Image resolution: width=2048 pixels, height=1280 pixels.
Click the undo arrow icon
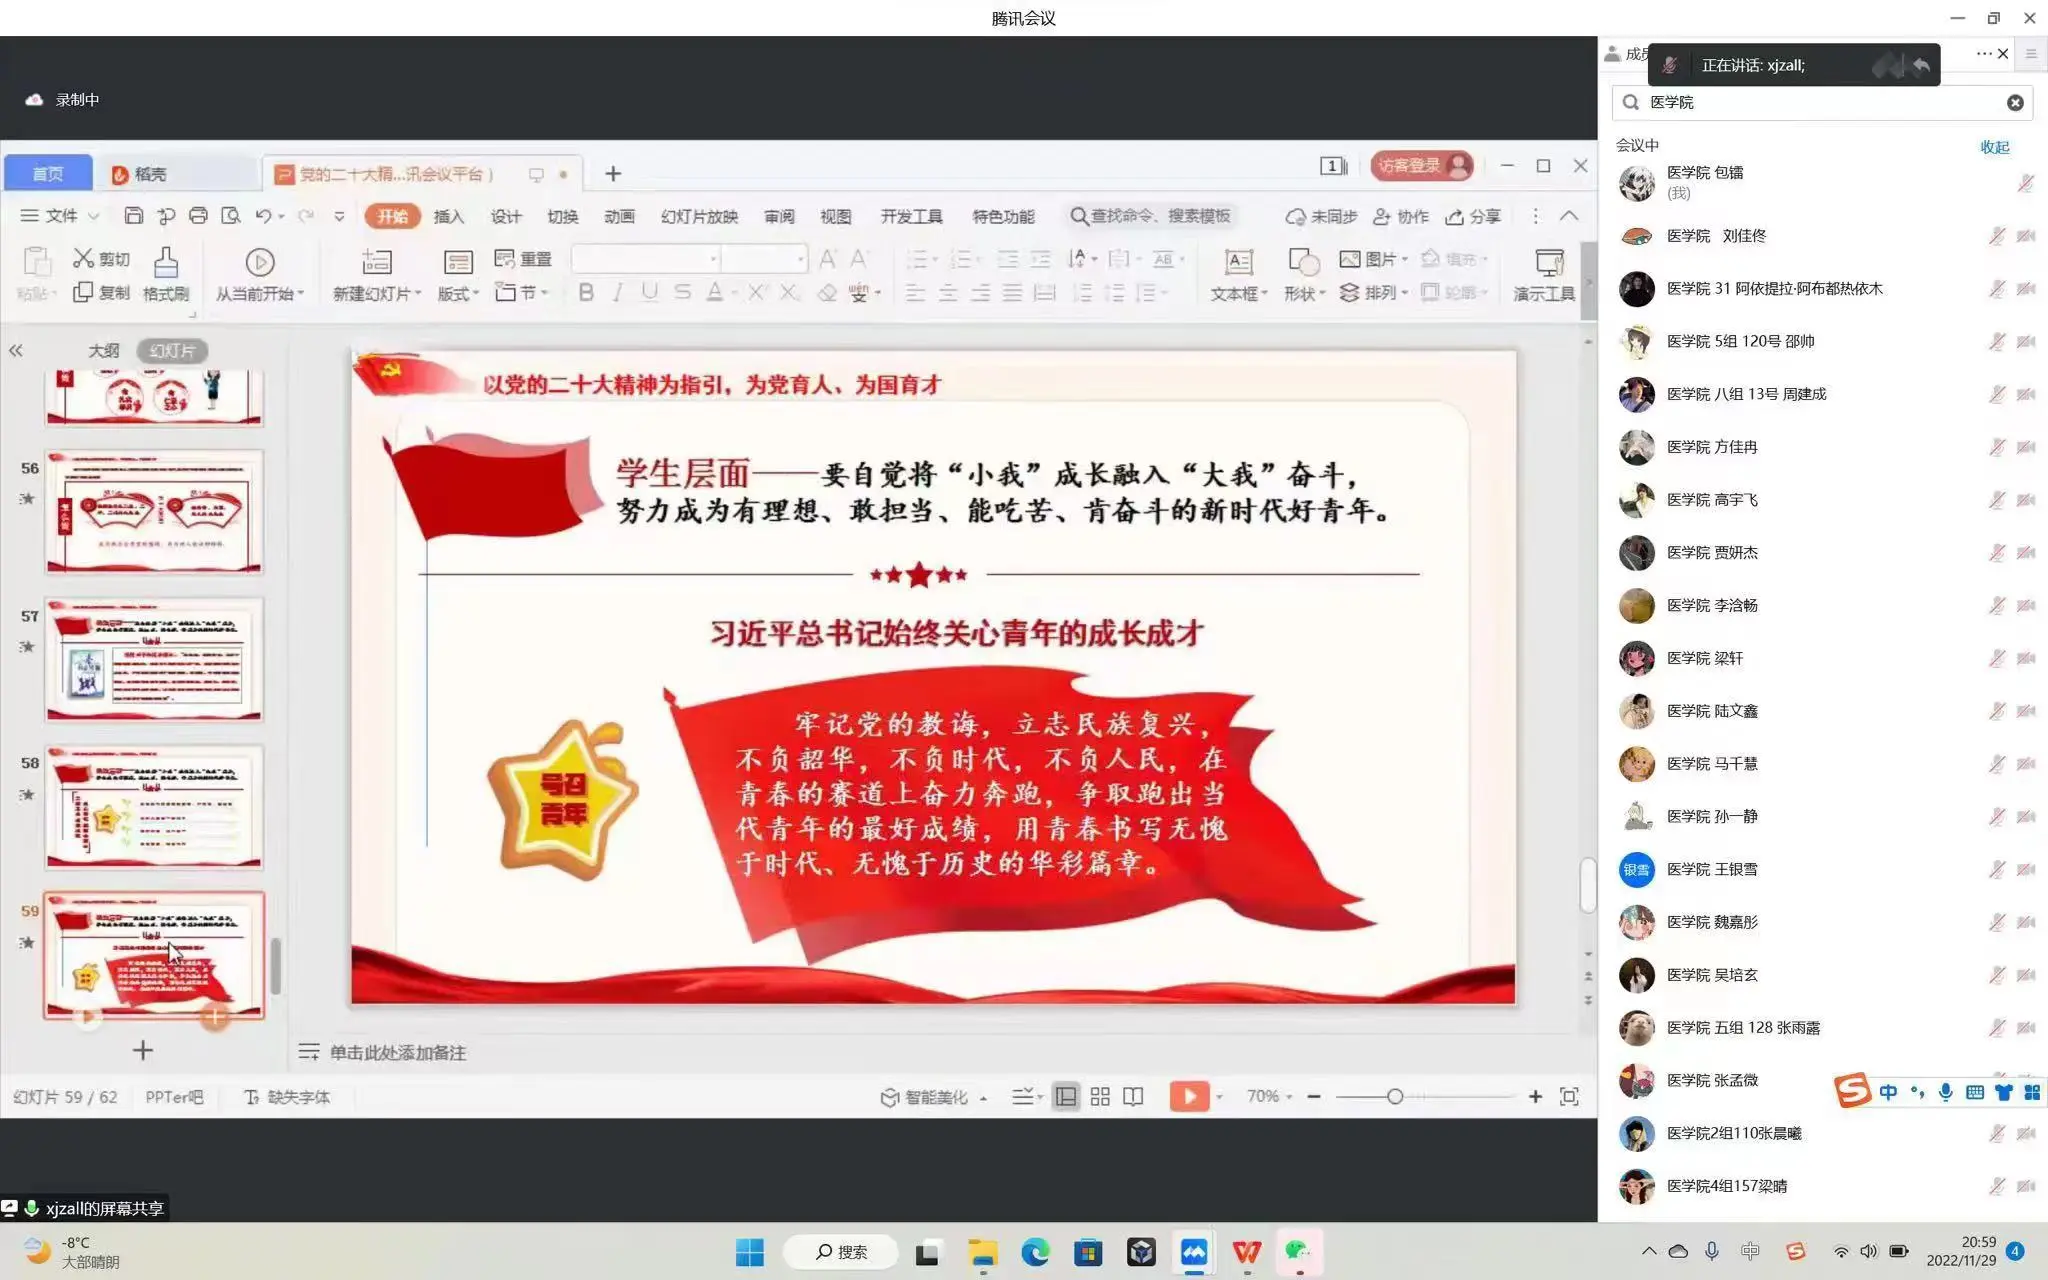[x=263, y=216]
